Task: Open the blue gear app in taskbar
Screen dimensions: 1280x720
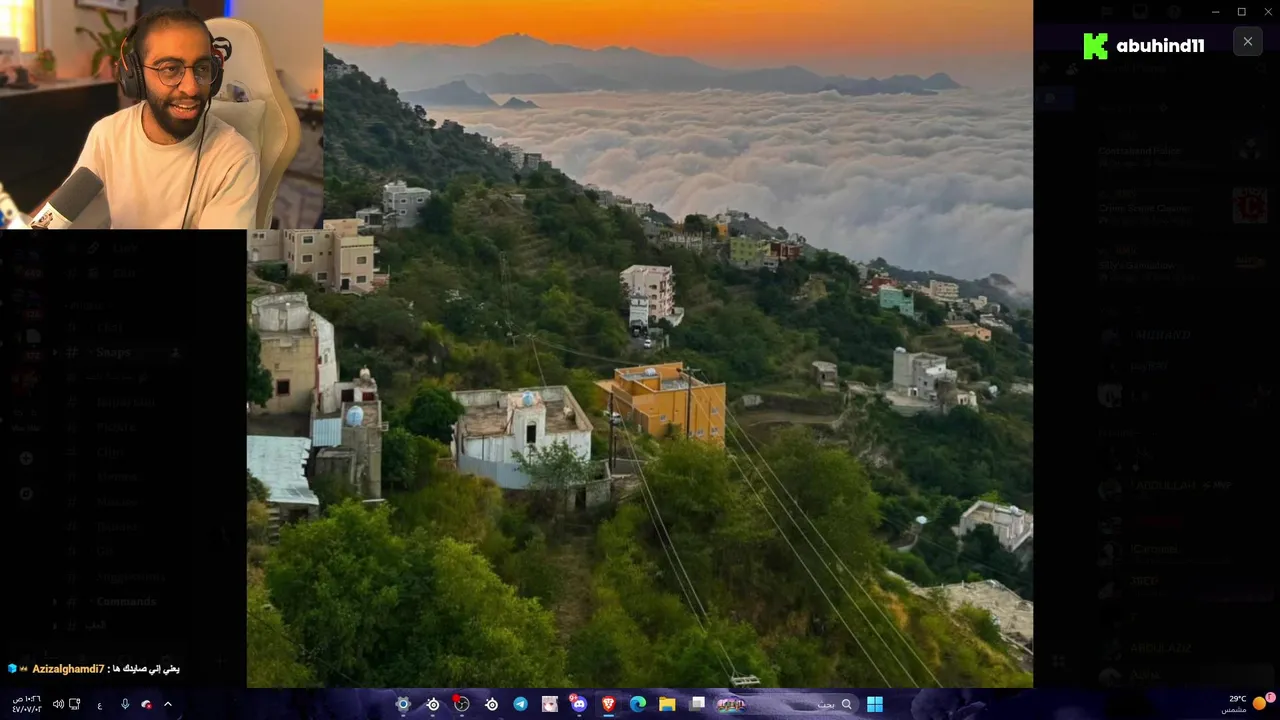Action: [403, 704]
